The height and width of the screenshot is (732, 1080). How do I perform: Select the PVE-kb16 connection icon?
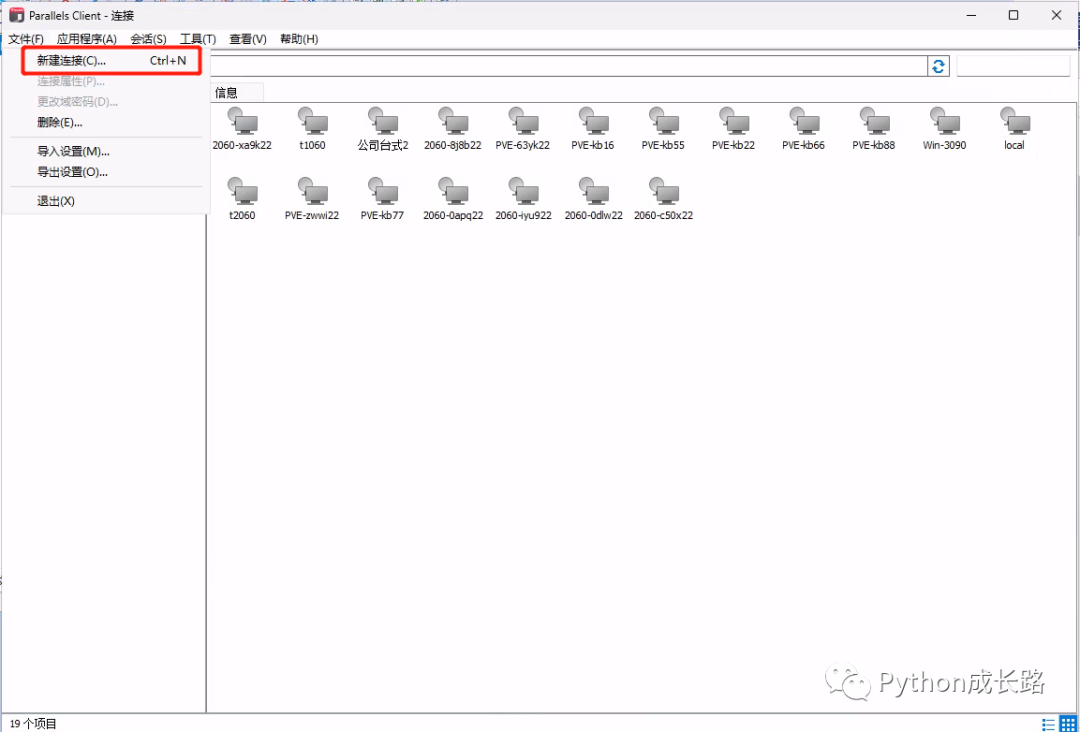click(x=593, y=120)
